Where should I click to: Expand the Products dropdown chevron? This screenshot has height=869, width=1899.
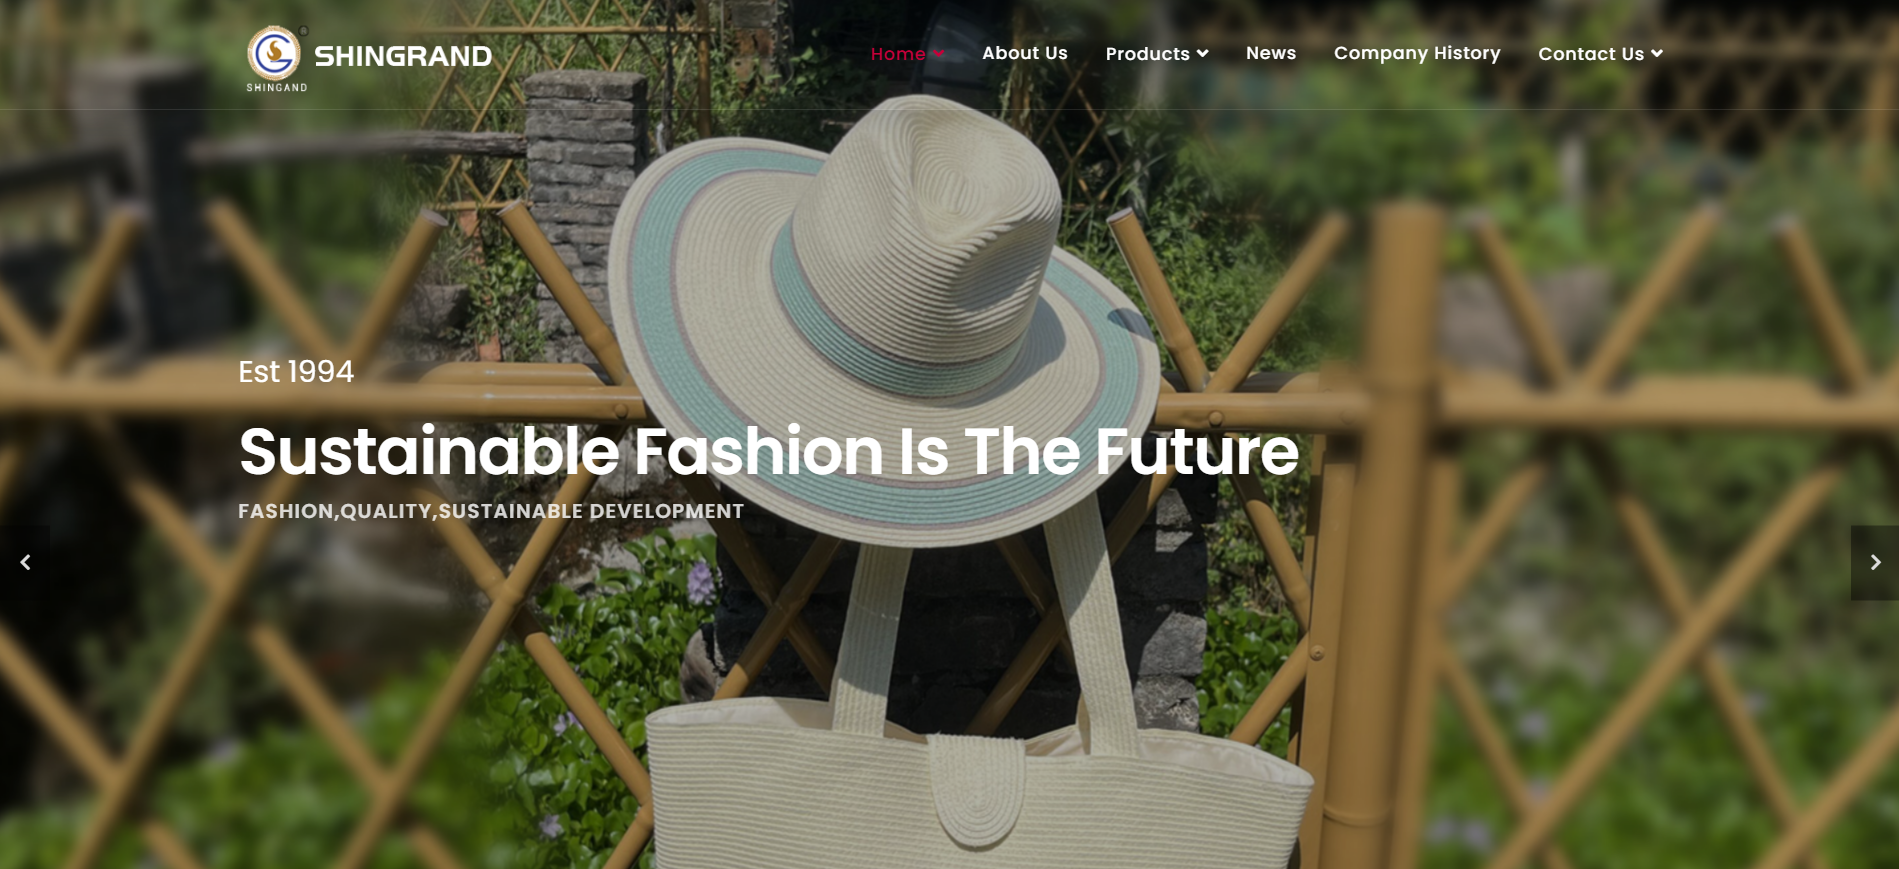1202,54
